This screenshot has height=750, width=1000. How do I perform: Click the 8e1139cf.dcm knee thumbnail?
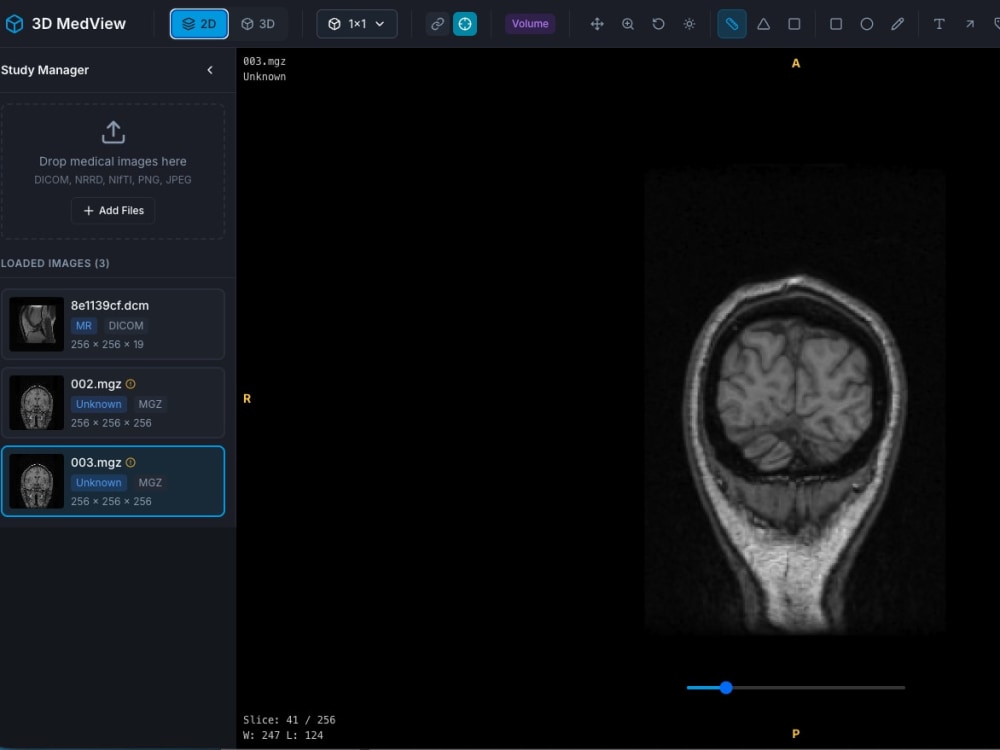(36, 324)
